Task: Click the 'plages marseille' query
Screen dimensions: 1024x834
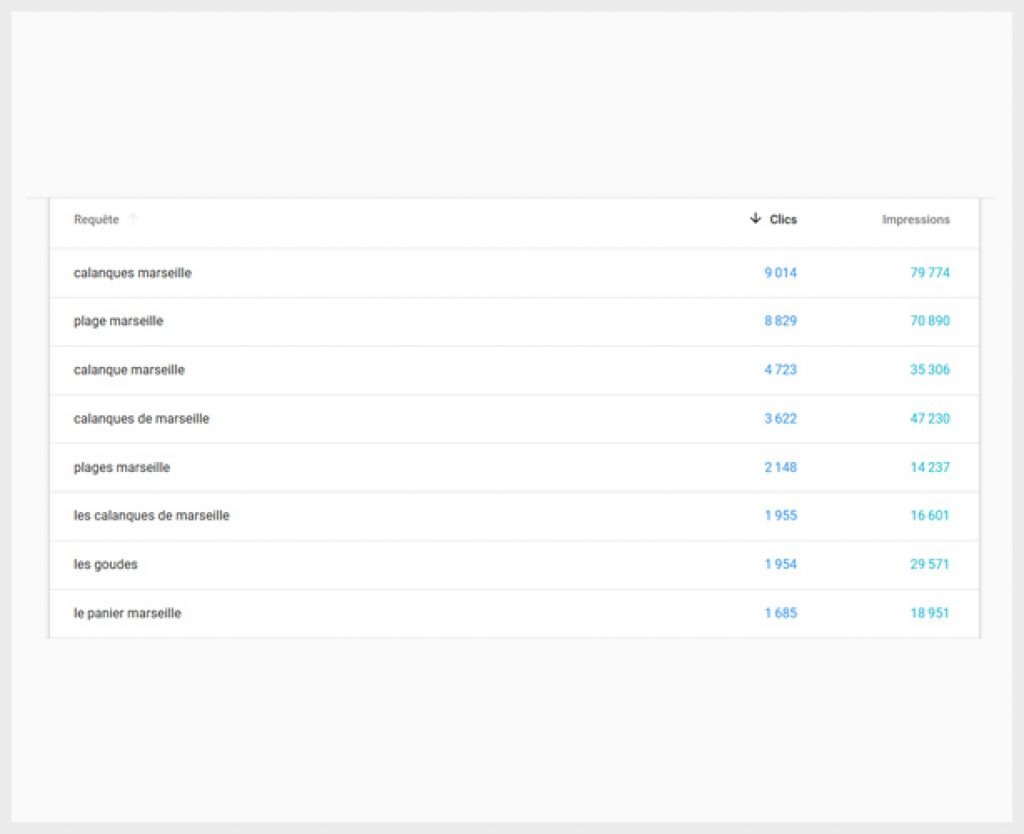Action: 121,467
